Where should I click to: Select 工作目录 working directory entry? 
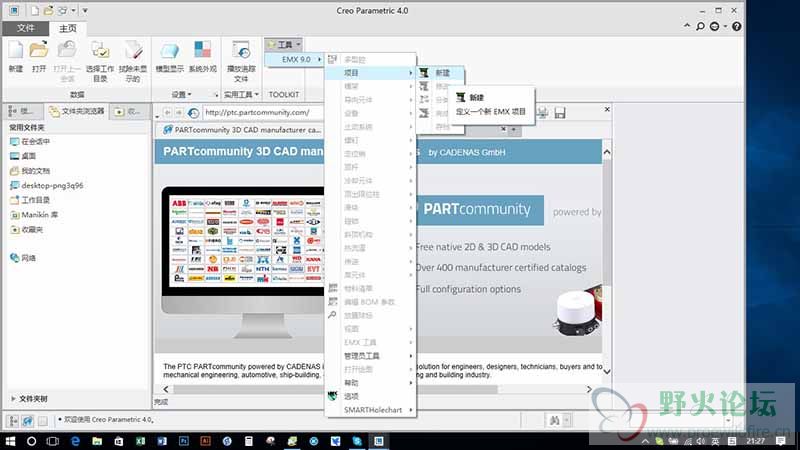tap(30, 200)
